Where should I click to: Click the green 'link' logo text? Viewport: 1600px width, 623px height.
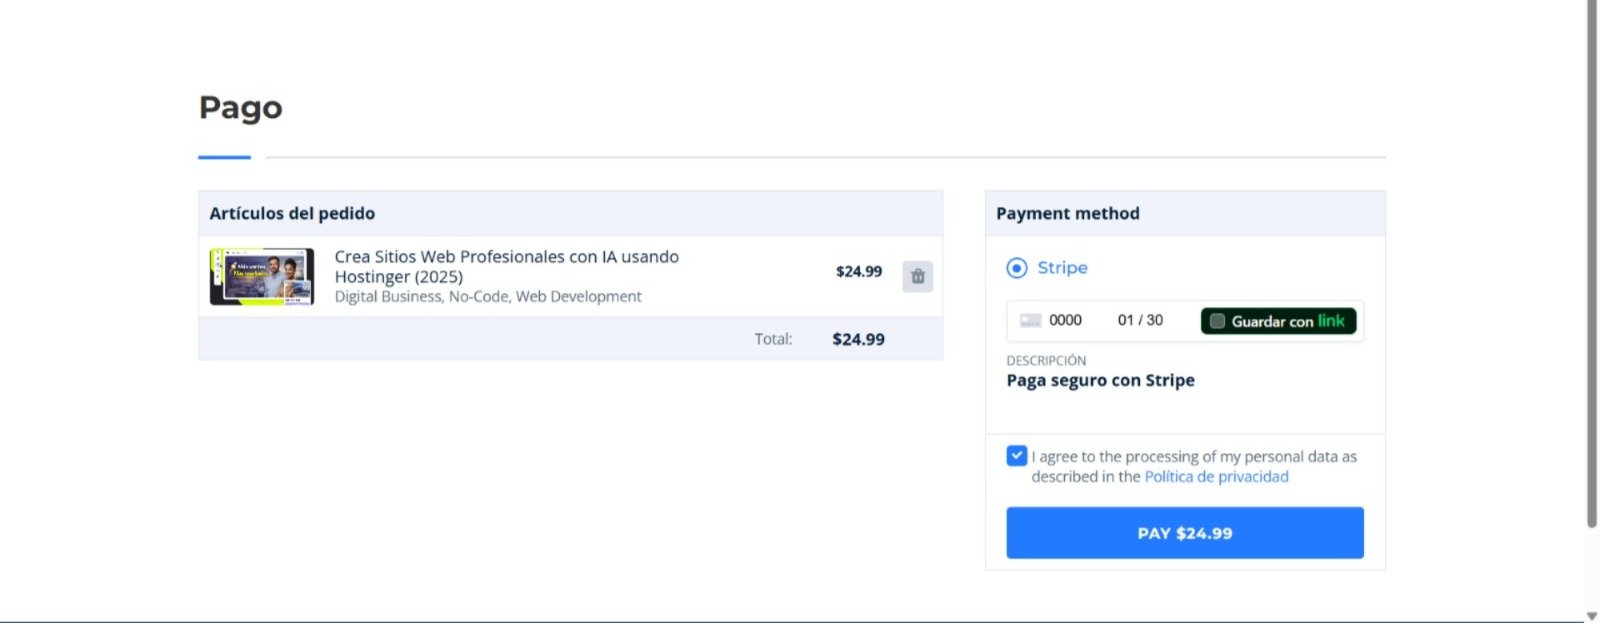[x=1331, y=321]
